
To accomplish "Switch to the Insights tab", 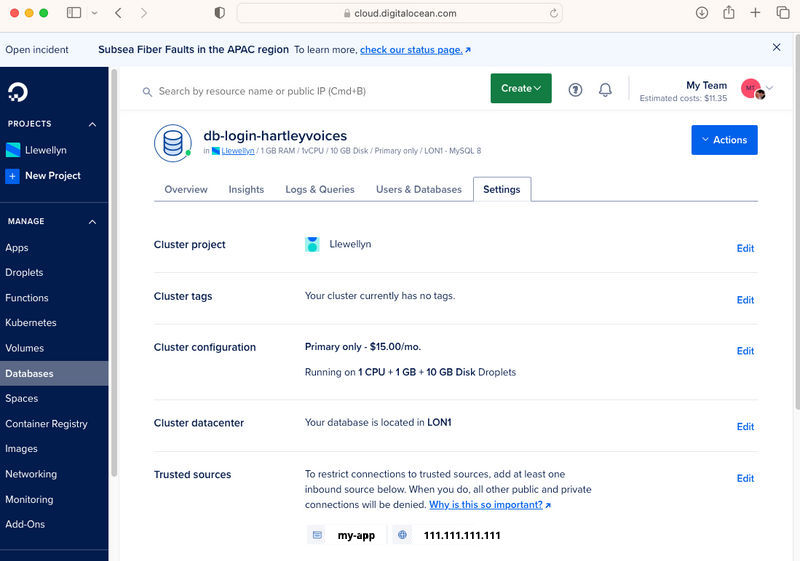I will [246, 189].
